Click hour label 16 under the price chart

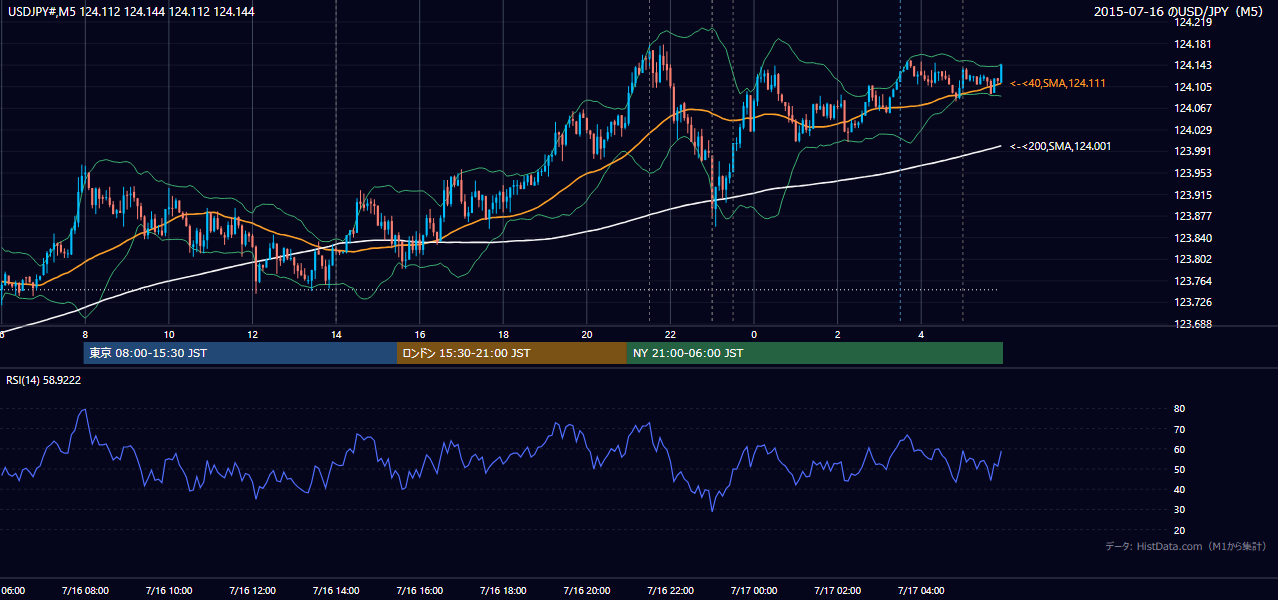[x=420, y=334]
